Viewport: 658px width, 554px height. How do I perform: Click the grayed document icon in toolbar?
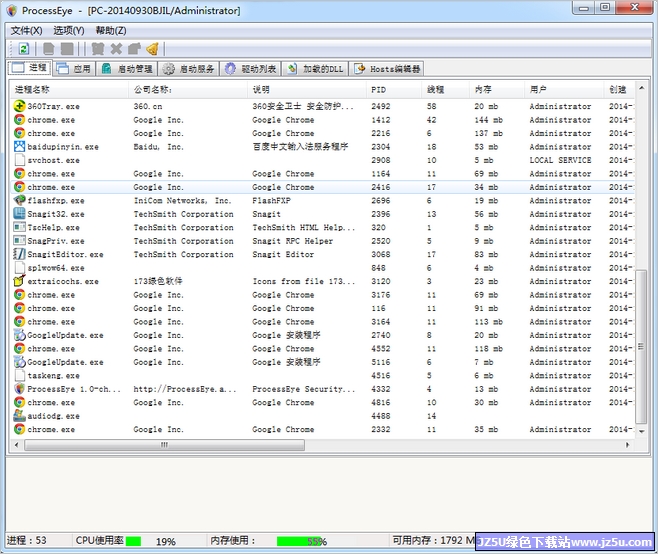48,49
